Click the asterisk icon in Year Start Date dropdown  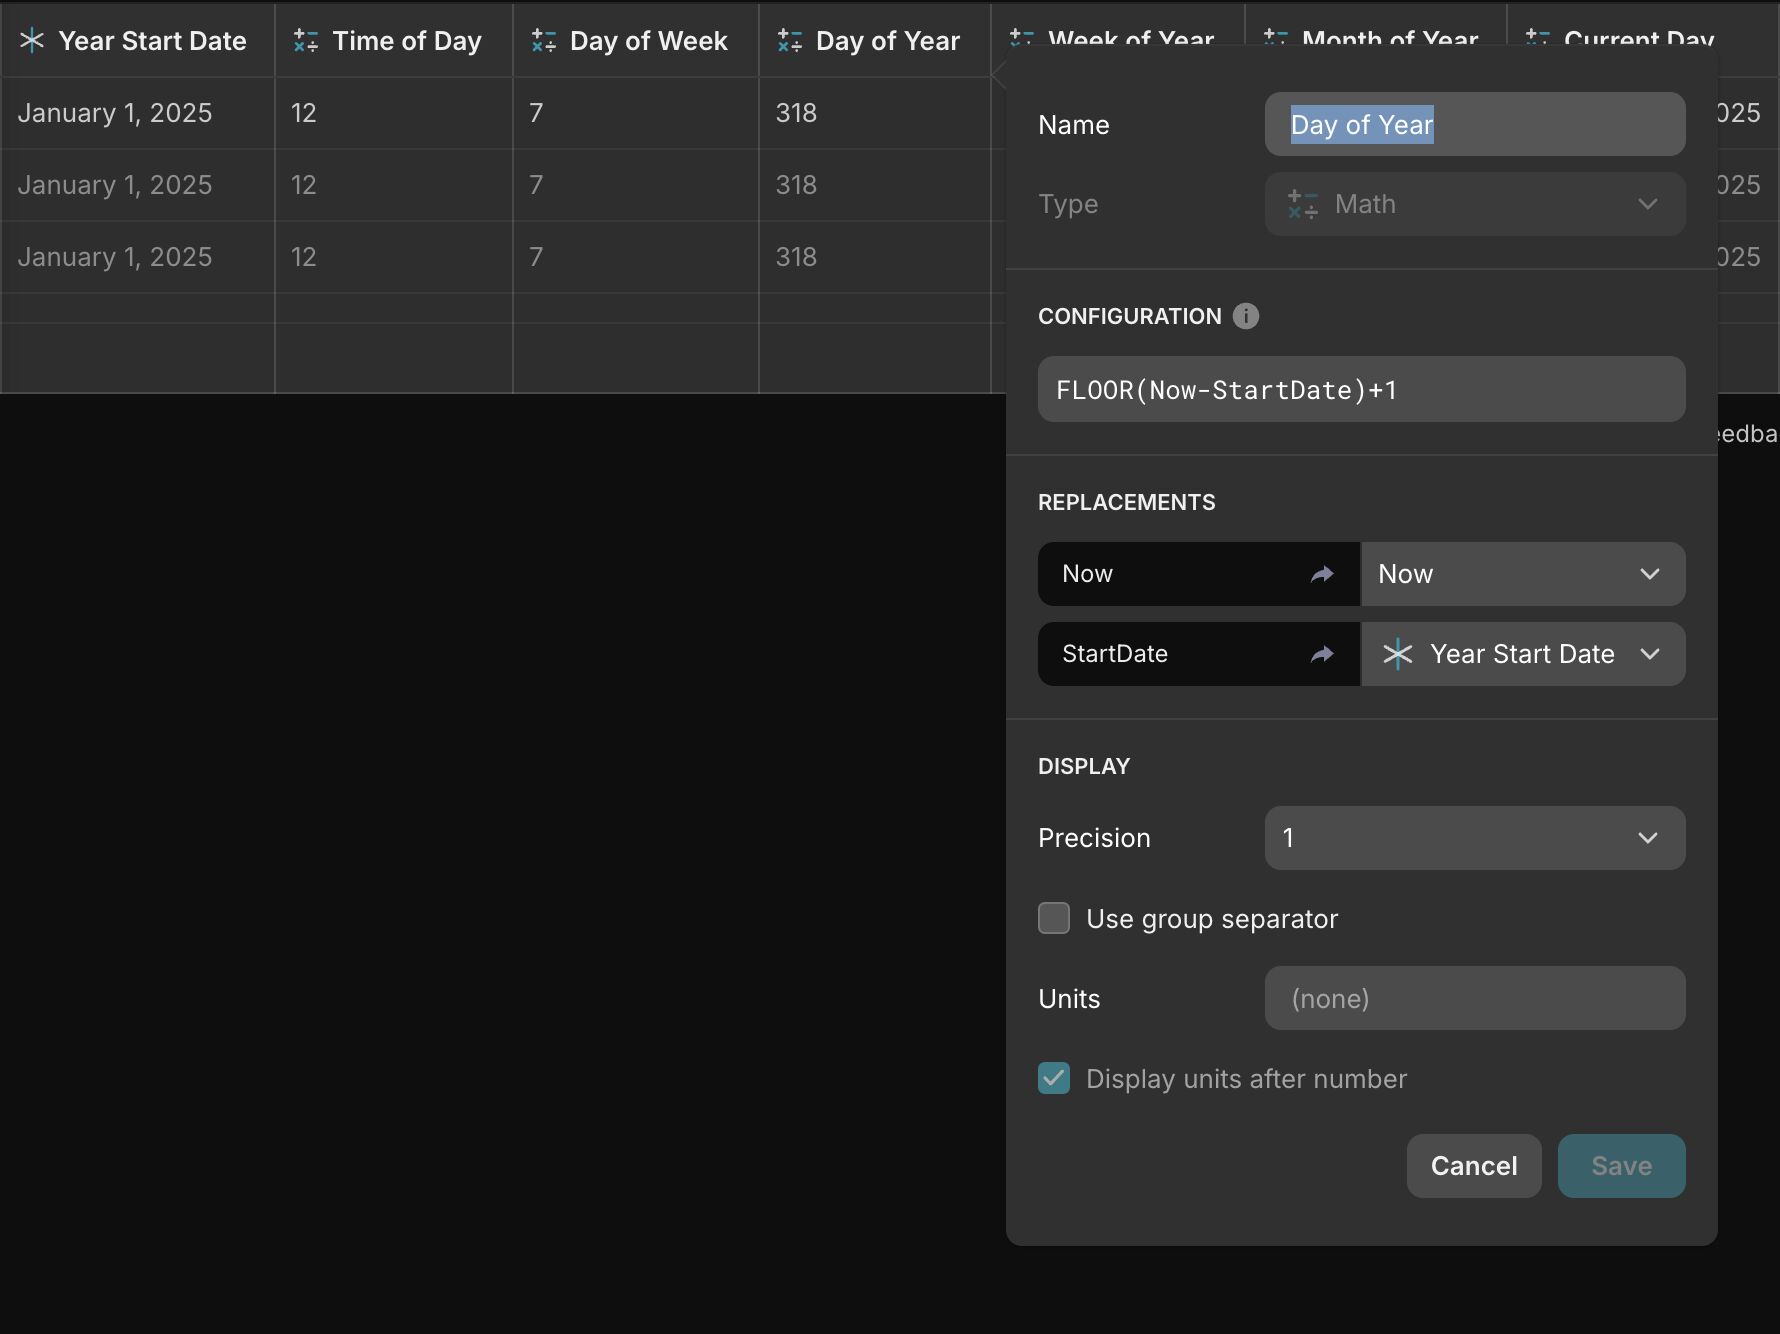point(1398,654)
